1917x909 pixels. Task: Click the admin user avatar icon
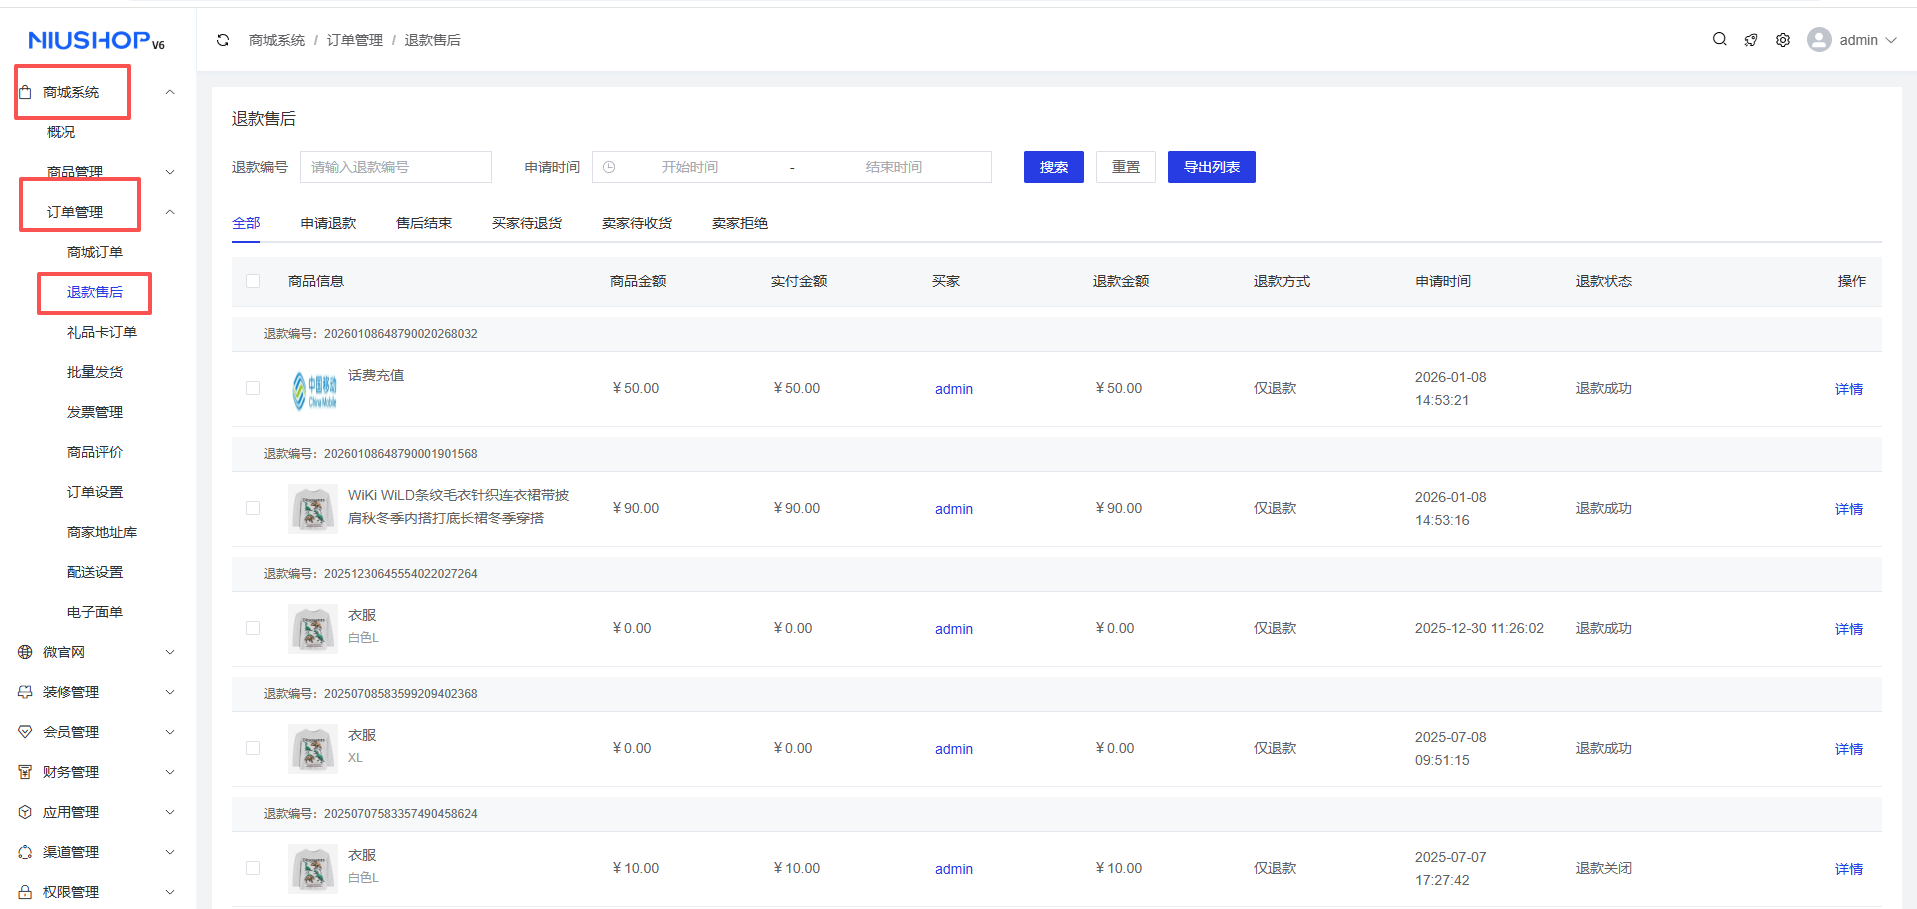point(1819,40)
